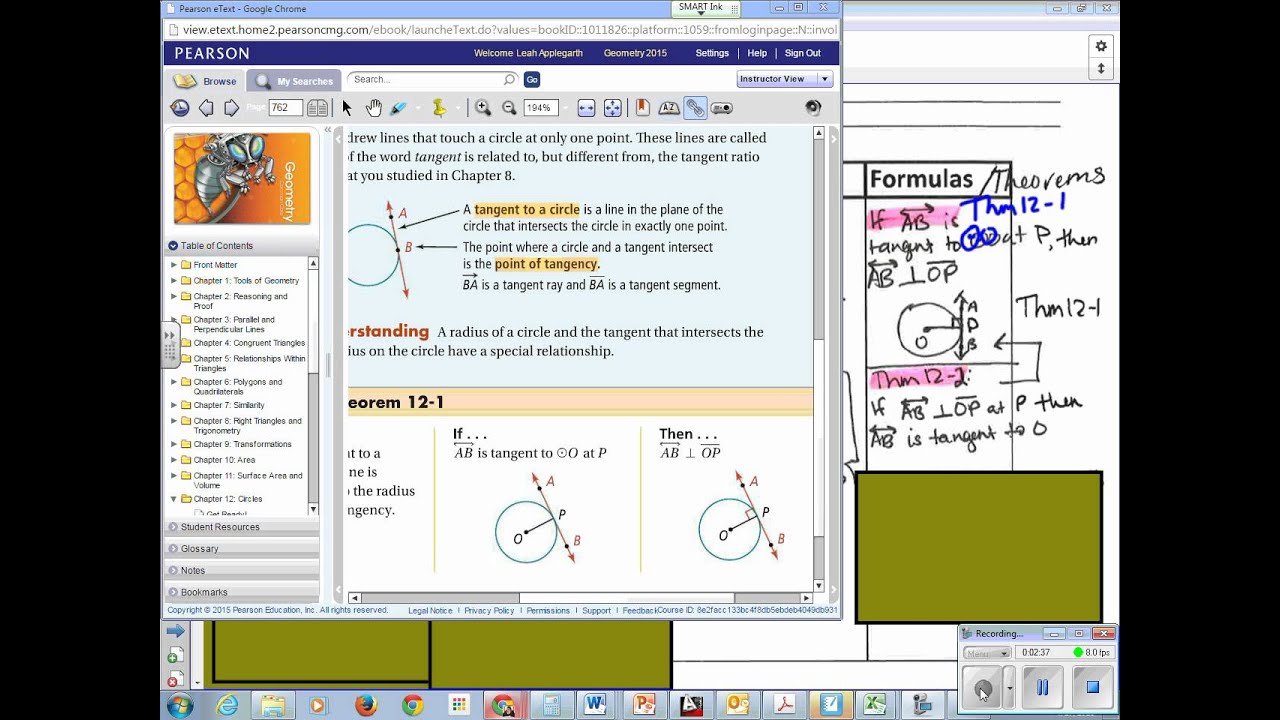Expand Chapter 4: Congruent Triangles
1280x720 pixels.
[174, 343]
